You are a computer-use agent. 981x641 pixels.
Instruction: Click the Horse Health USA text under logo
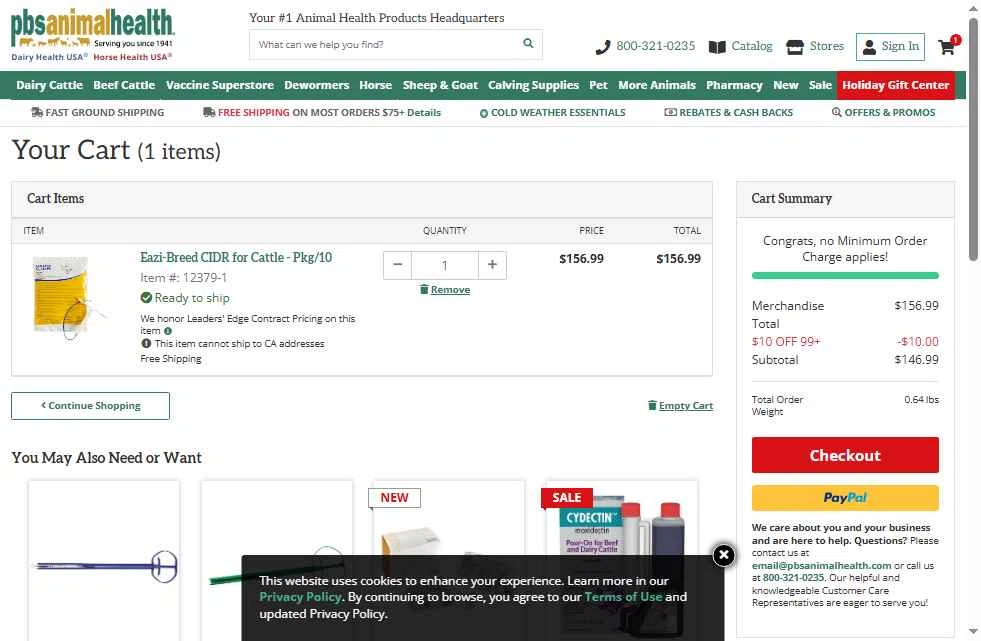point(132,57)
